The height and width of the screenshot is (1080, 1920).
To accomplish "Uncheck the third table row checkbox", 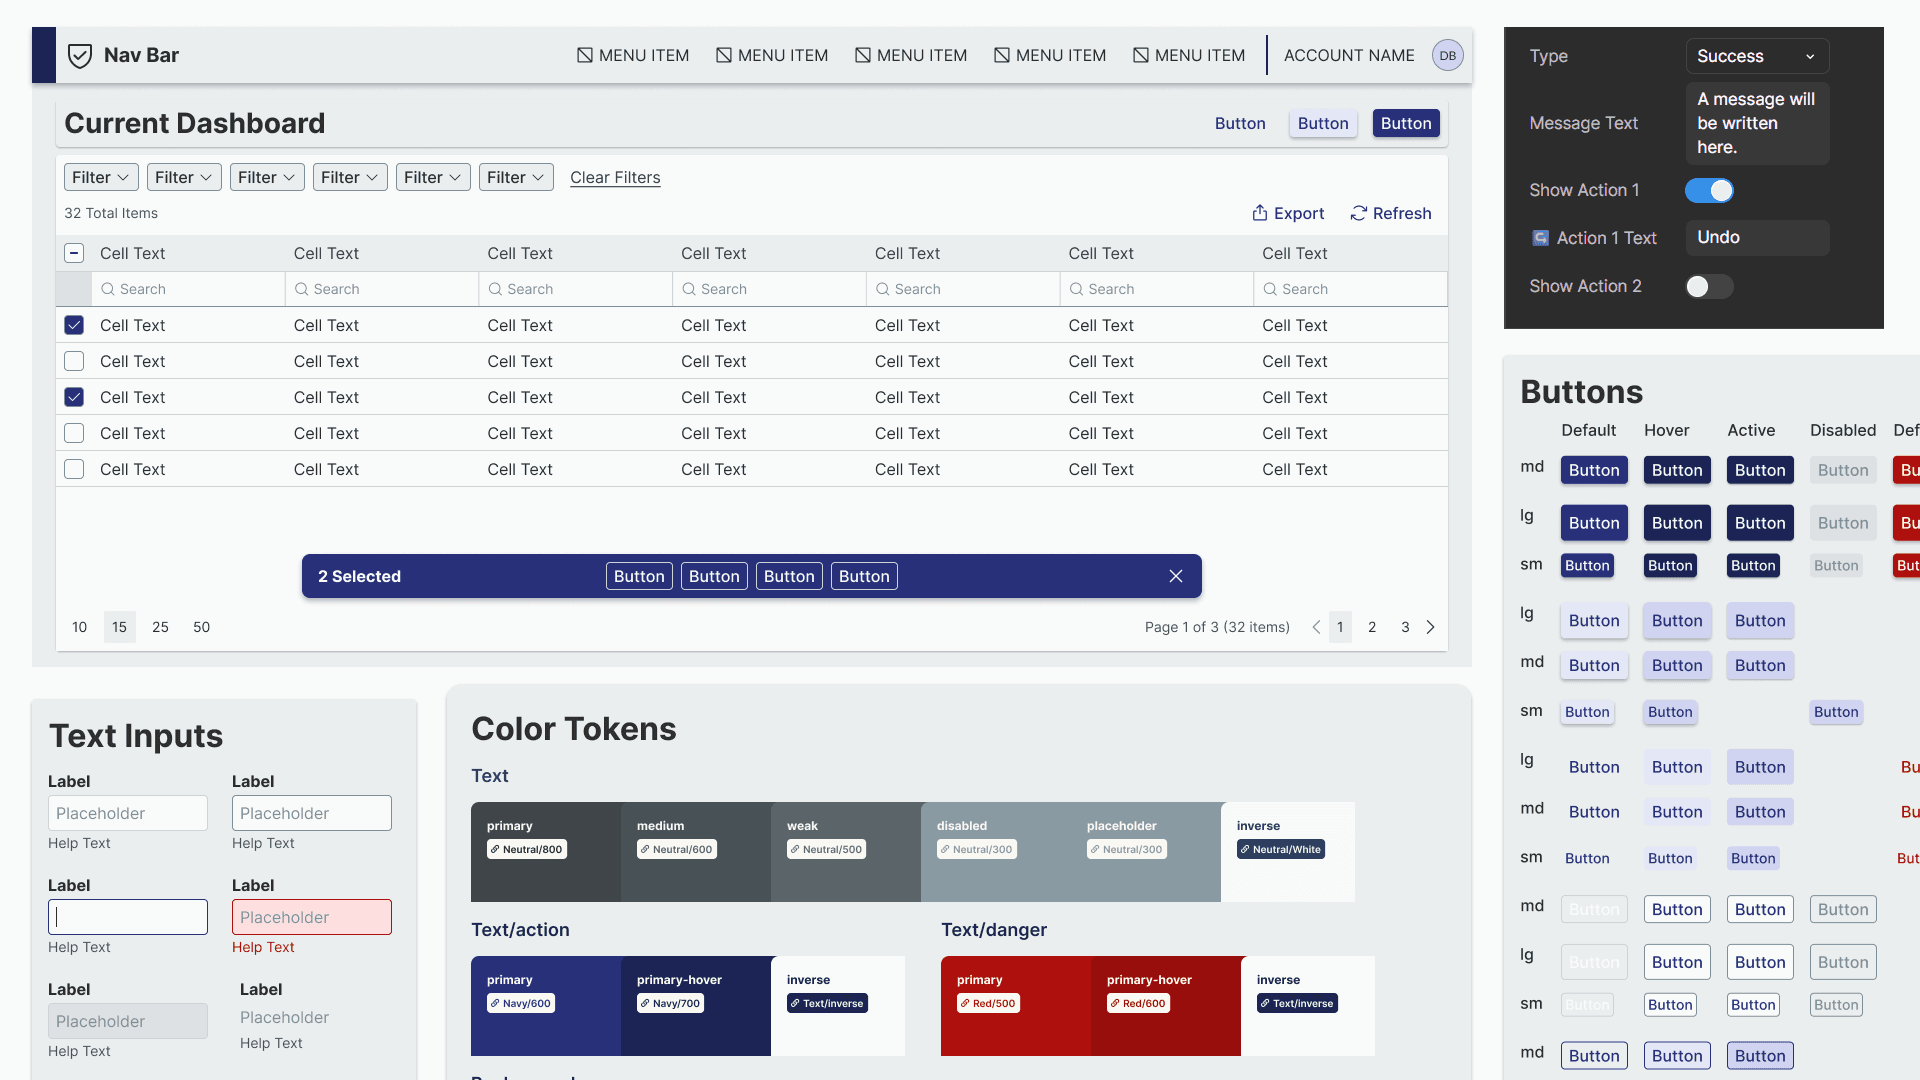I will (x=74, y=397).
